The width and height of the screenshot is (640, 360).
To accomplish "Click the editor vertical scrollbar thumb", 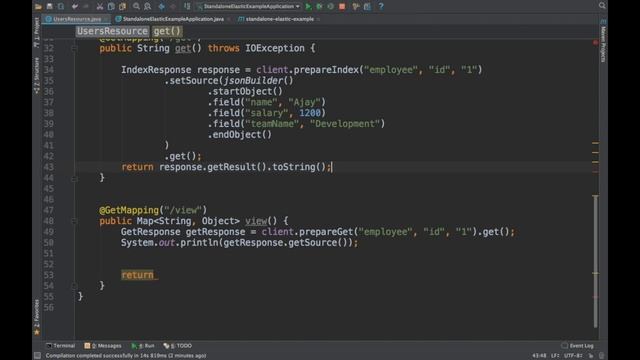I will pos(596,261).
